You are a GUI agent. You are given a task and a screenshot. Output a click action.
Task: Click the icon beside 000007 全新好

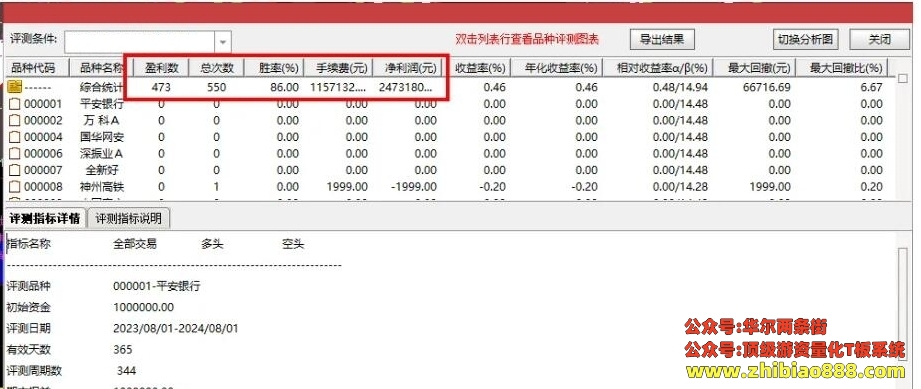(15, 170)
